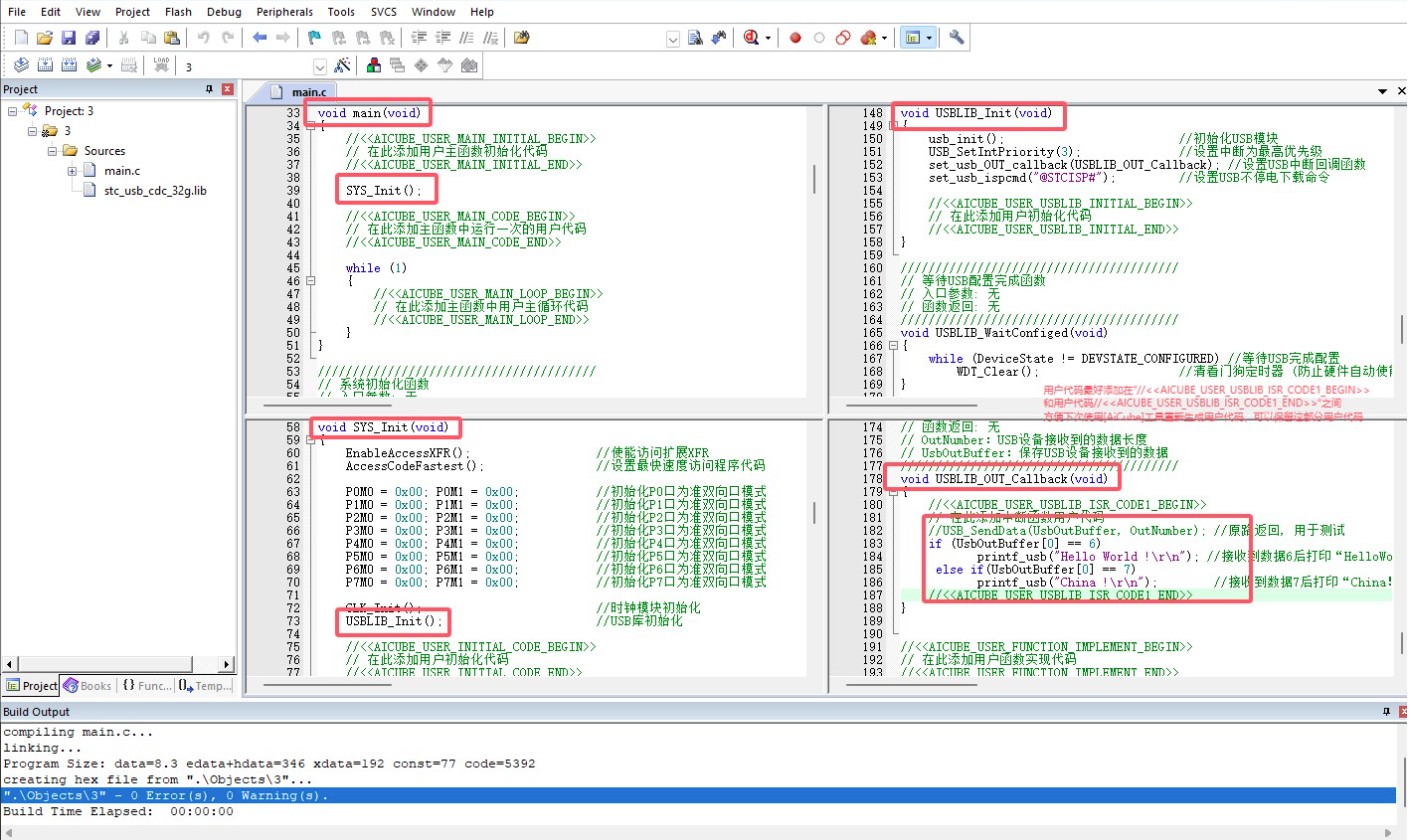The width and height of the screenshot is (1411, 840).
Task: Navigate backwards with the blue left arrow
Action: 259,38
